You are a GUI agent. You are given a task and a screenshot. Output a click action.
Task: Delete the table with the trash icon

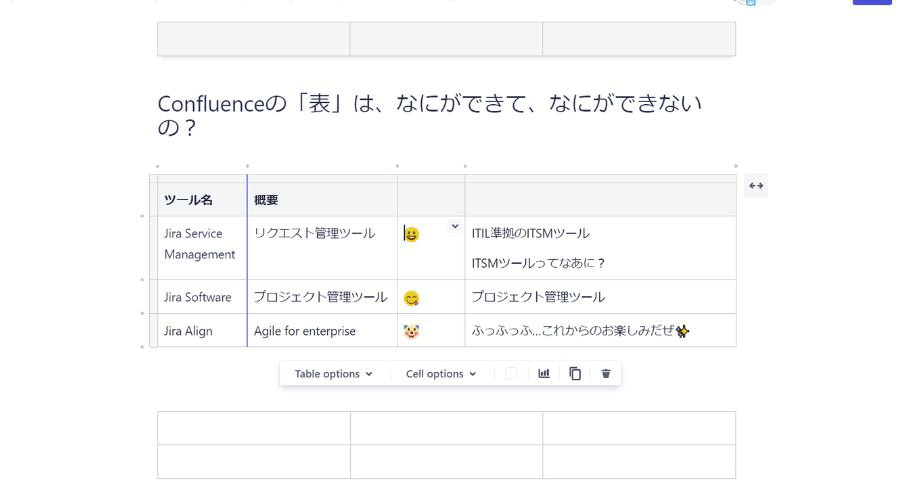pyautogui.click(x=606, y=374)
